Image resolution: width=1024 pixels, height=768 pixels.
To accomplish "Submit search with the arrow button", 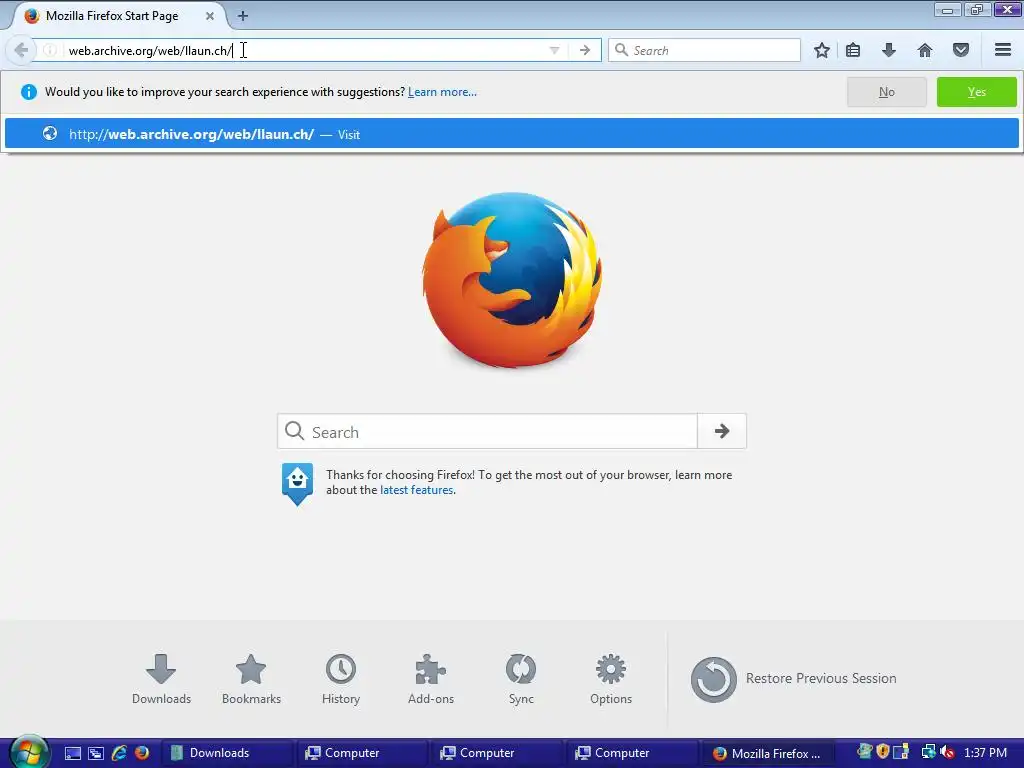I will click(x=722, y=431).
